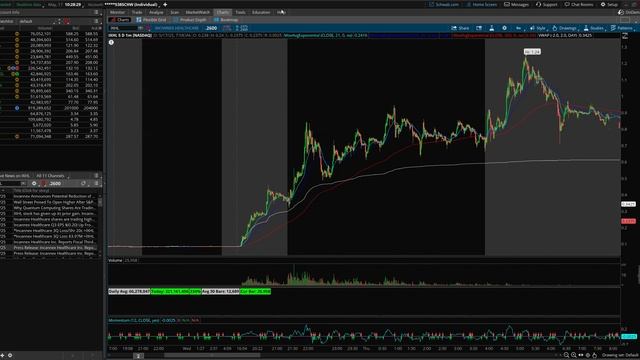Open the Account Info panel menu icon
This screenshot has width=640, height=360.
(x=96, y=12)
